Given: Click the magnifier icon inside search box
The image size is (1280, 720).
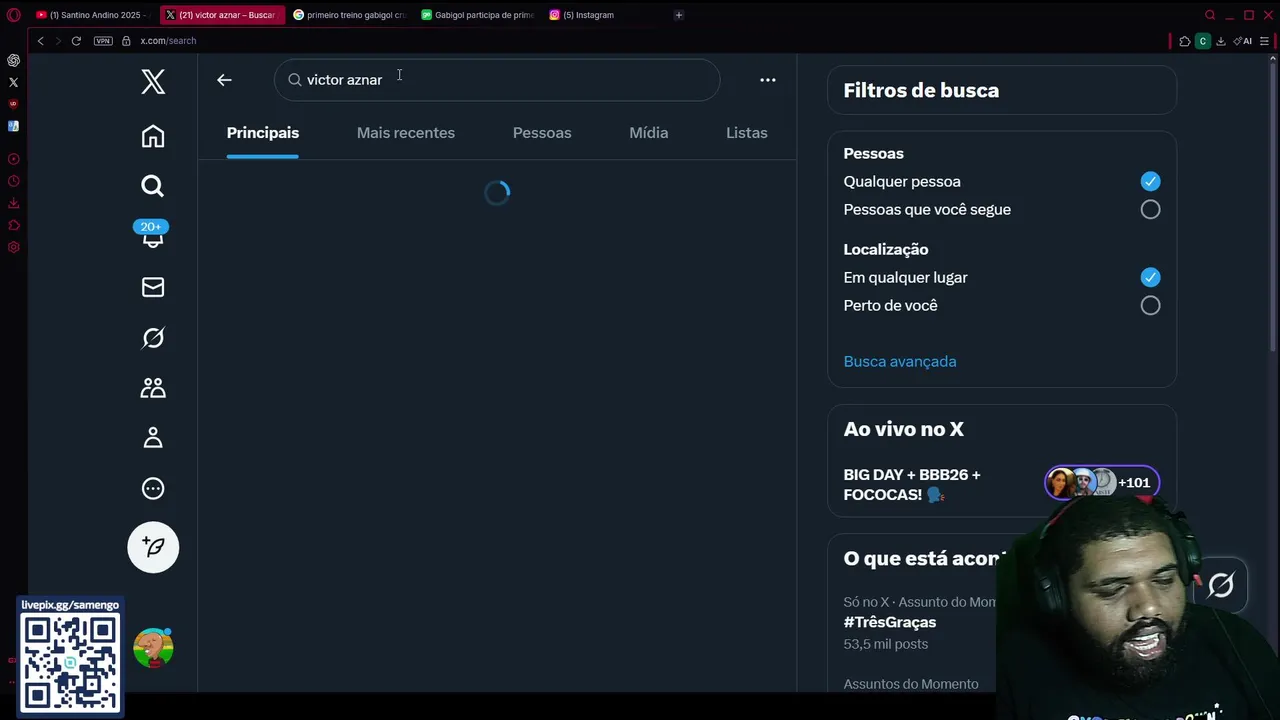Looking at the screenshot, I should tap(295, 80).
